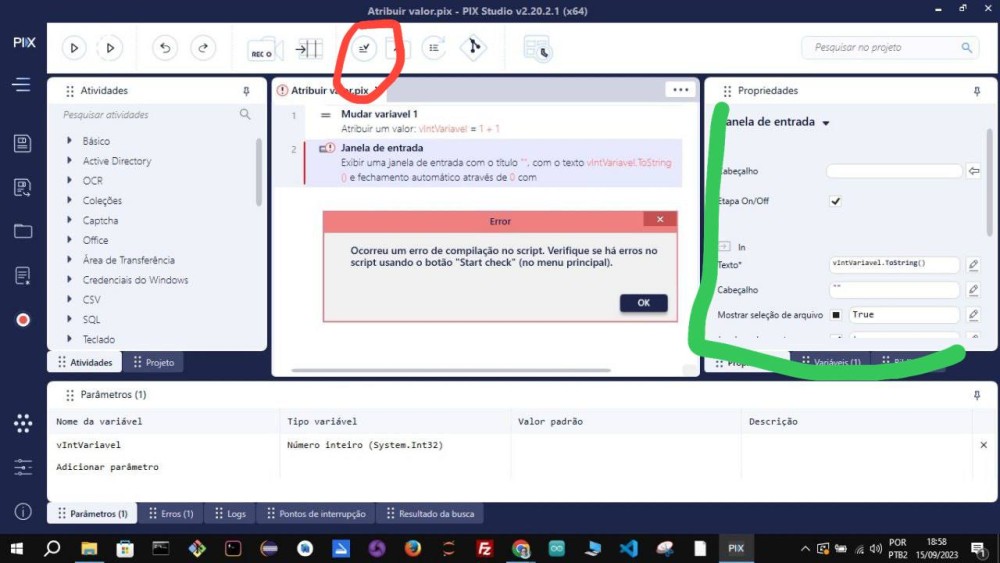Screen dimensions: 1000x563
Task: Click the document list sidebar icon
Action: (x=22, y=275)
